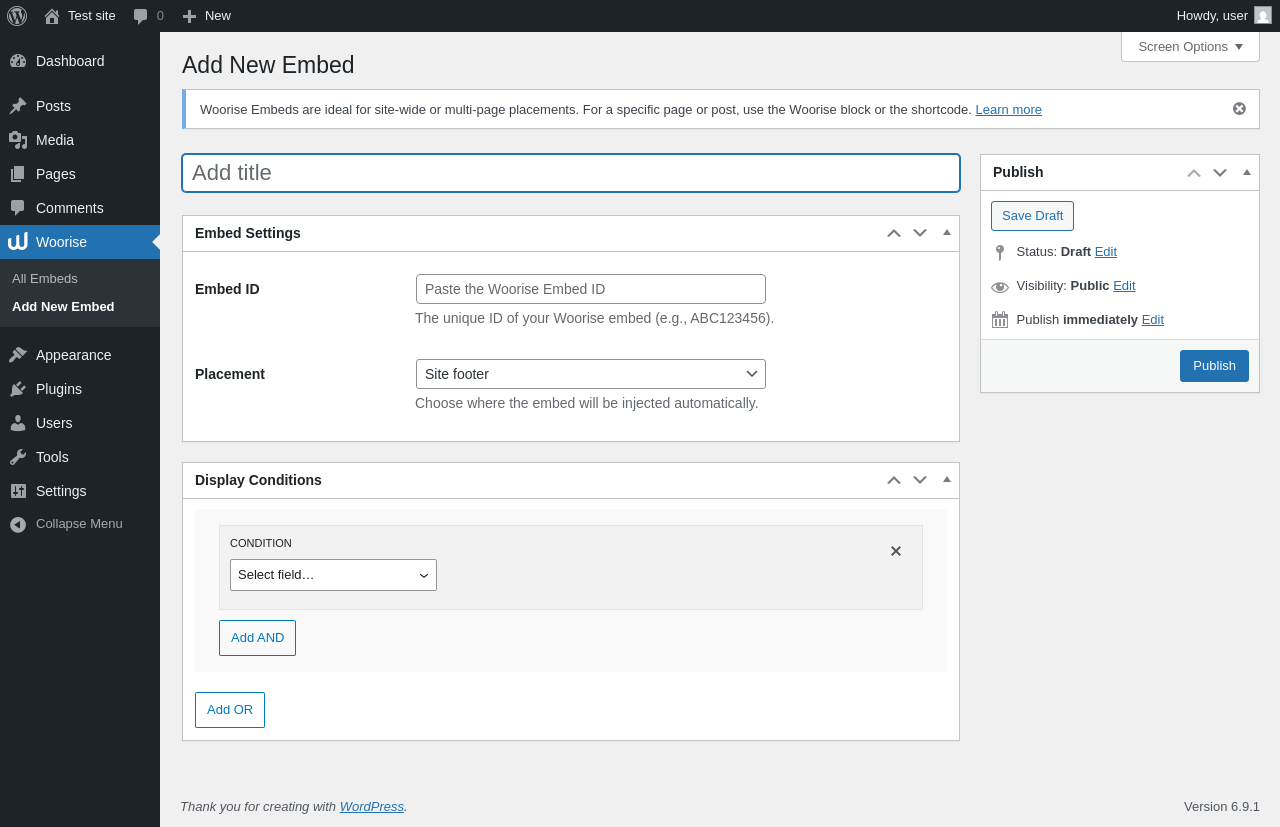This screenshot has width=1280, height=827.
Task: Focus the Embed ID input field
Action: tap(590, 289)
